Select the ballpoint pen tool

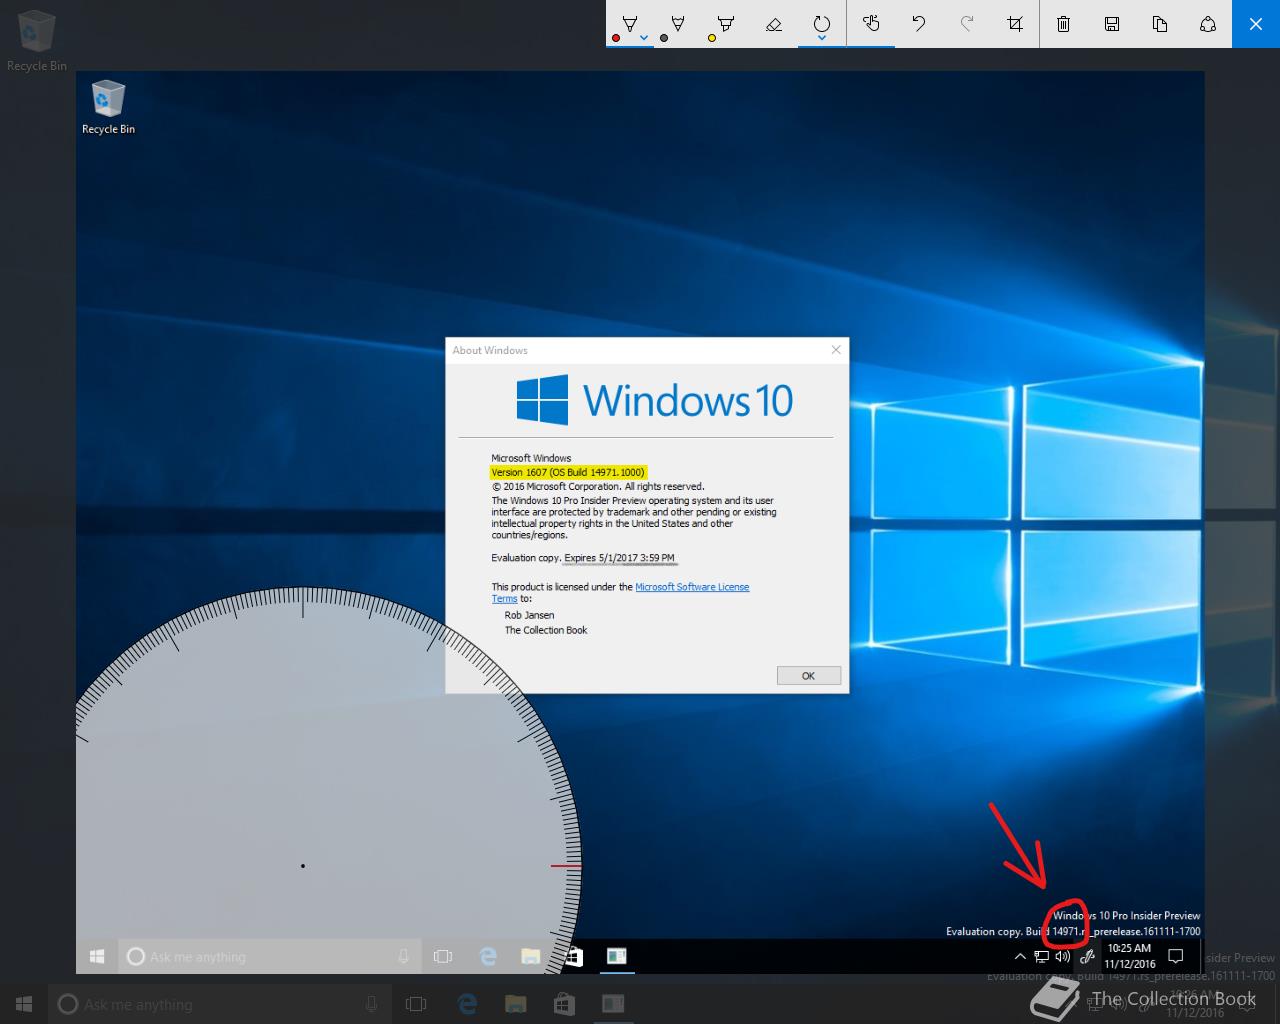coord(630,24)
